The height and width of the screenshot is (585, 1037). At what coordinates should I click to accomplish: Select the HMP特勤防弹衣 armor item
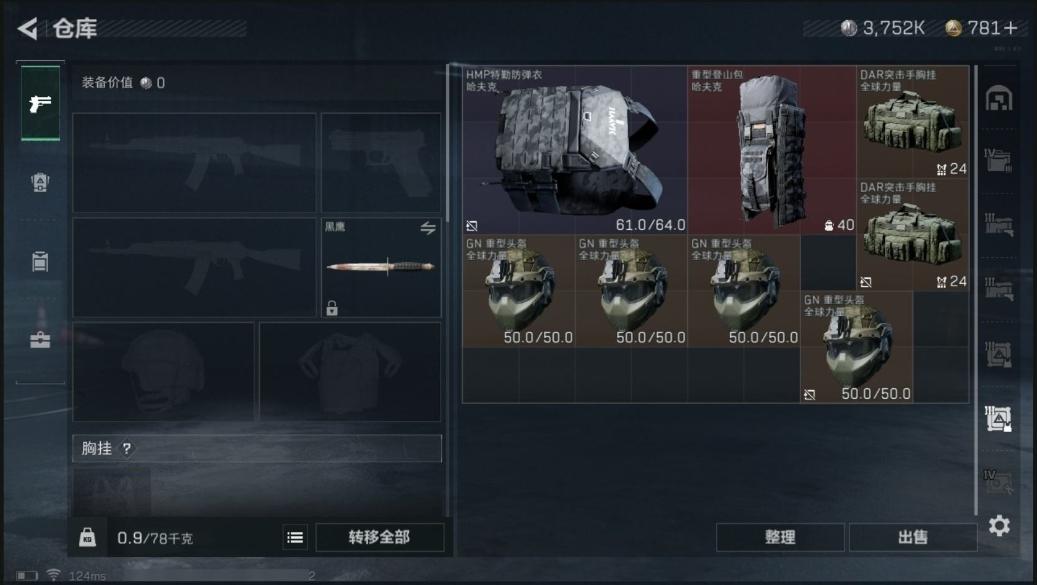(x=575, y=150)
